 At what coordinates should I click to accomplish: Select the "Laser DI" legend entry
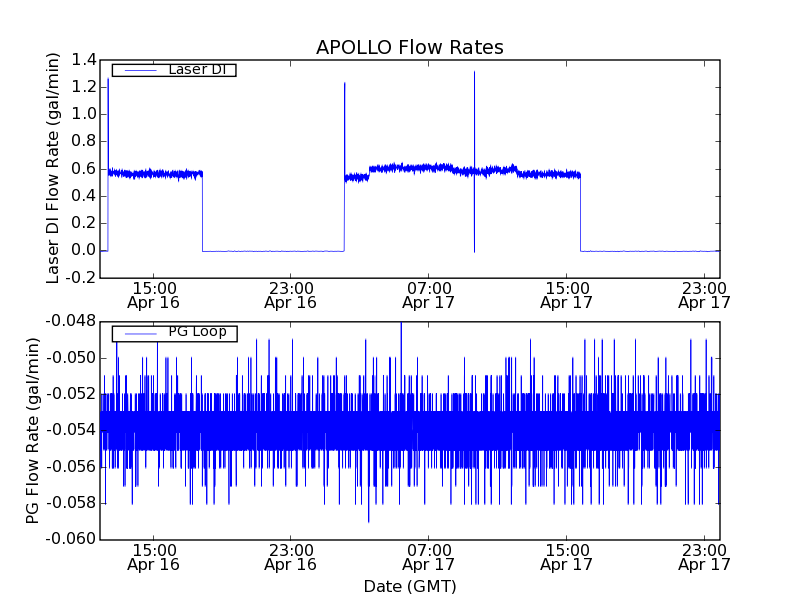tap(174, 69)
